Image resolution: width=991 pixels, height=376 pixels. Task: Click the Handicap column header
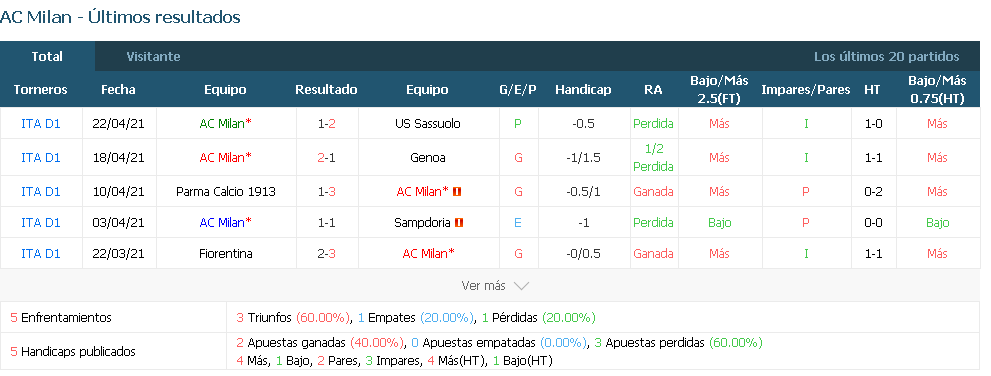583,90
